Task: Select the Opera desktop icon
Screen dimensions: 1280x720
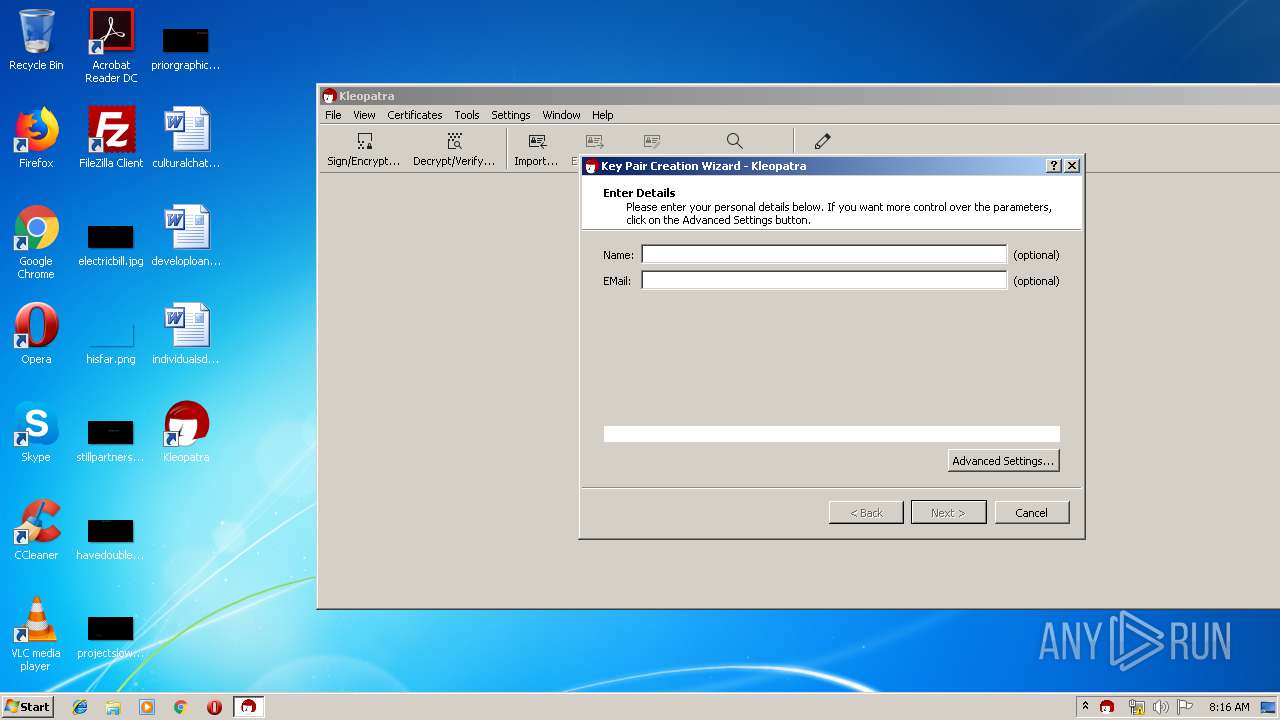Action: (x=36, y=334)
